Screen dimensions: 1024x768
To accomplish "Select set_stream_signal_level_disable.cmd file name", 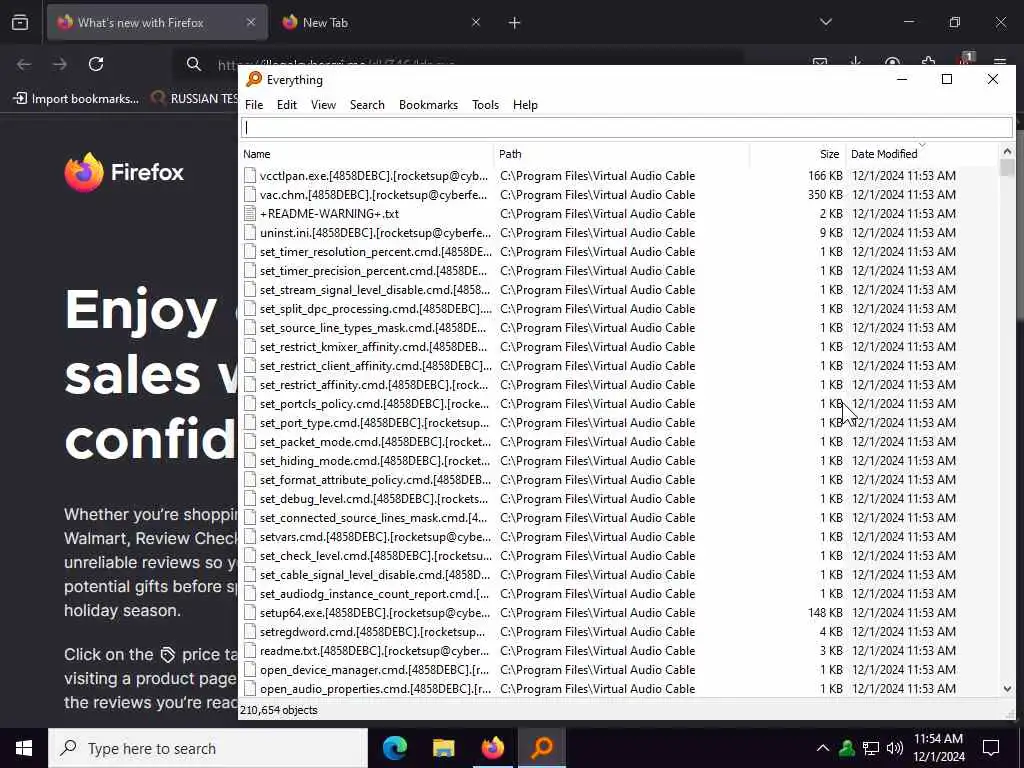I will (375, 289).
